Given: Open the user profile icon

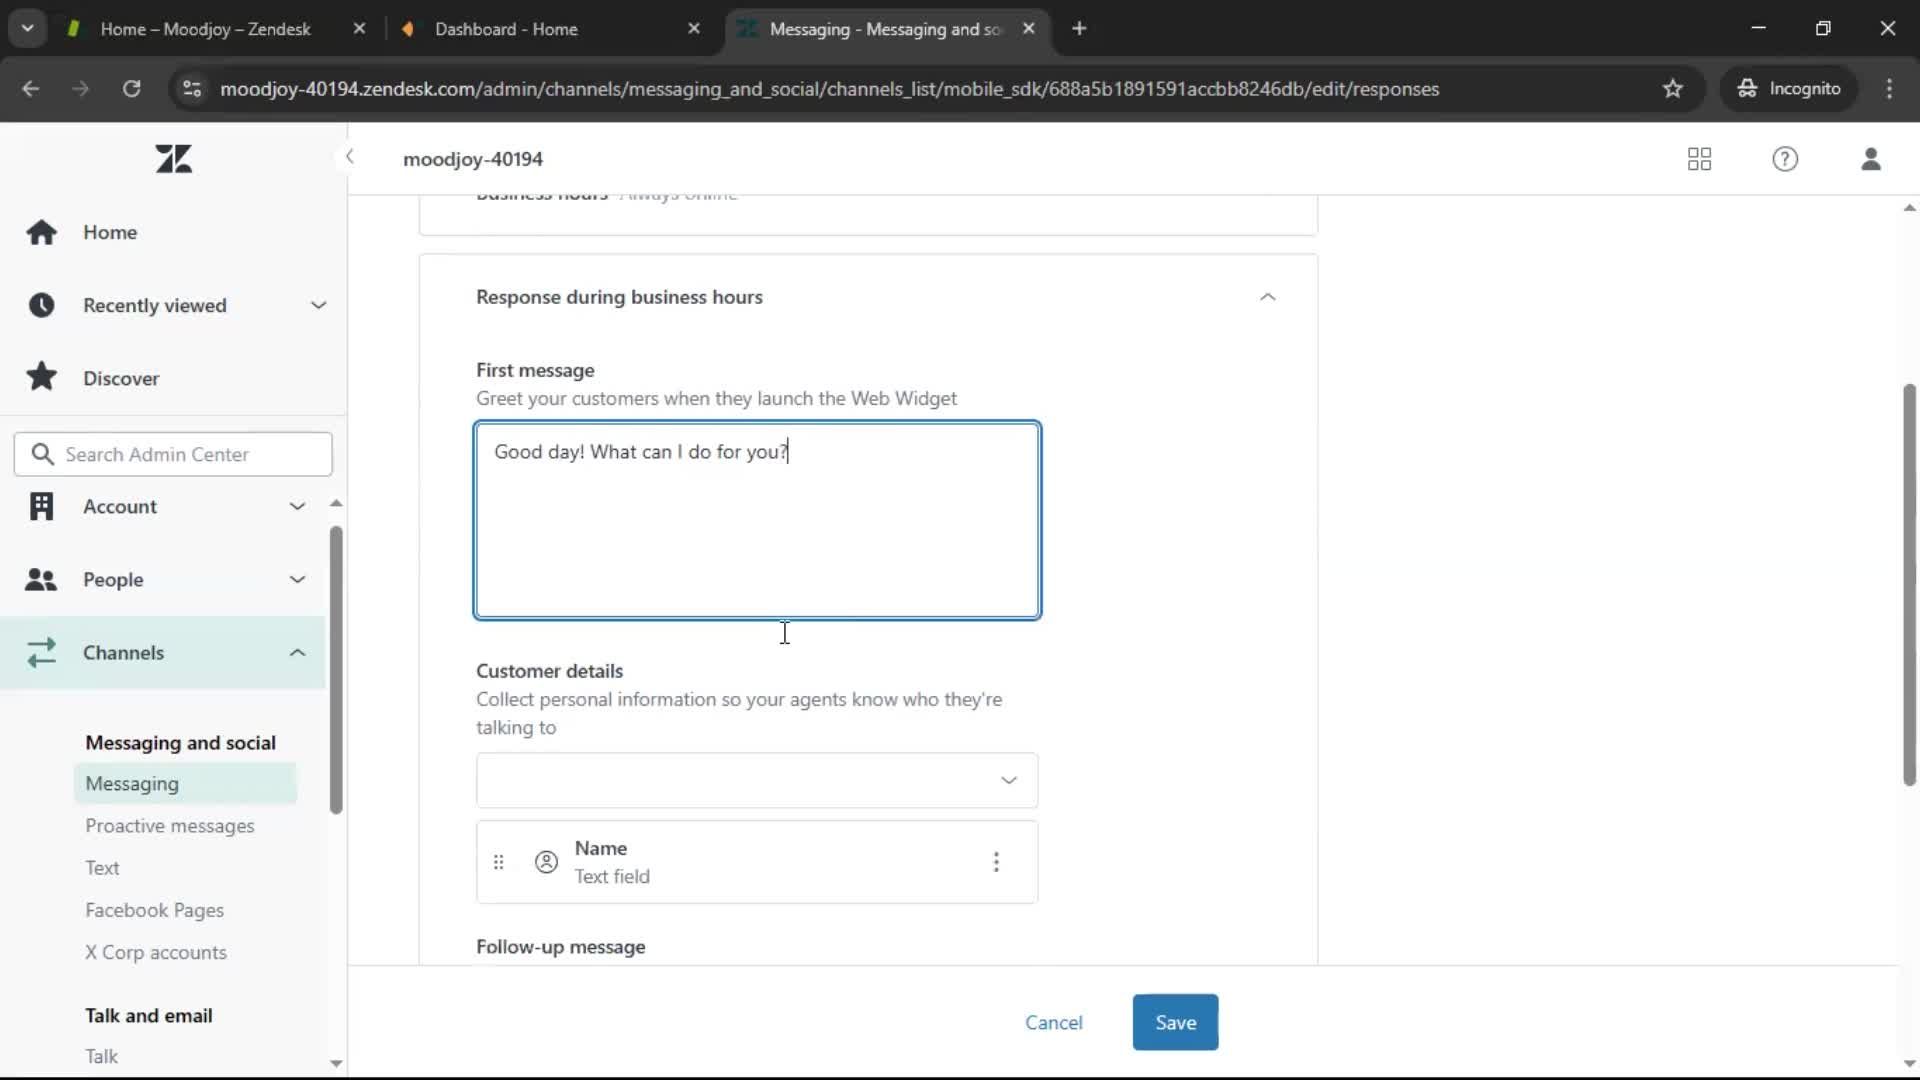Looking at the screenshot, I should [1871, 159].
